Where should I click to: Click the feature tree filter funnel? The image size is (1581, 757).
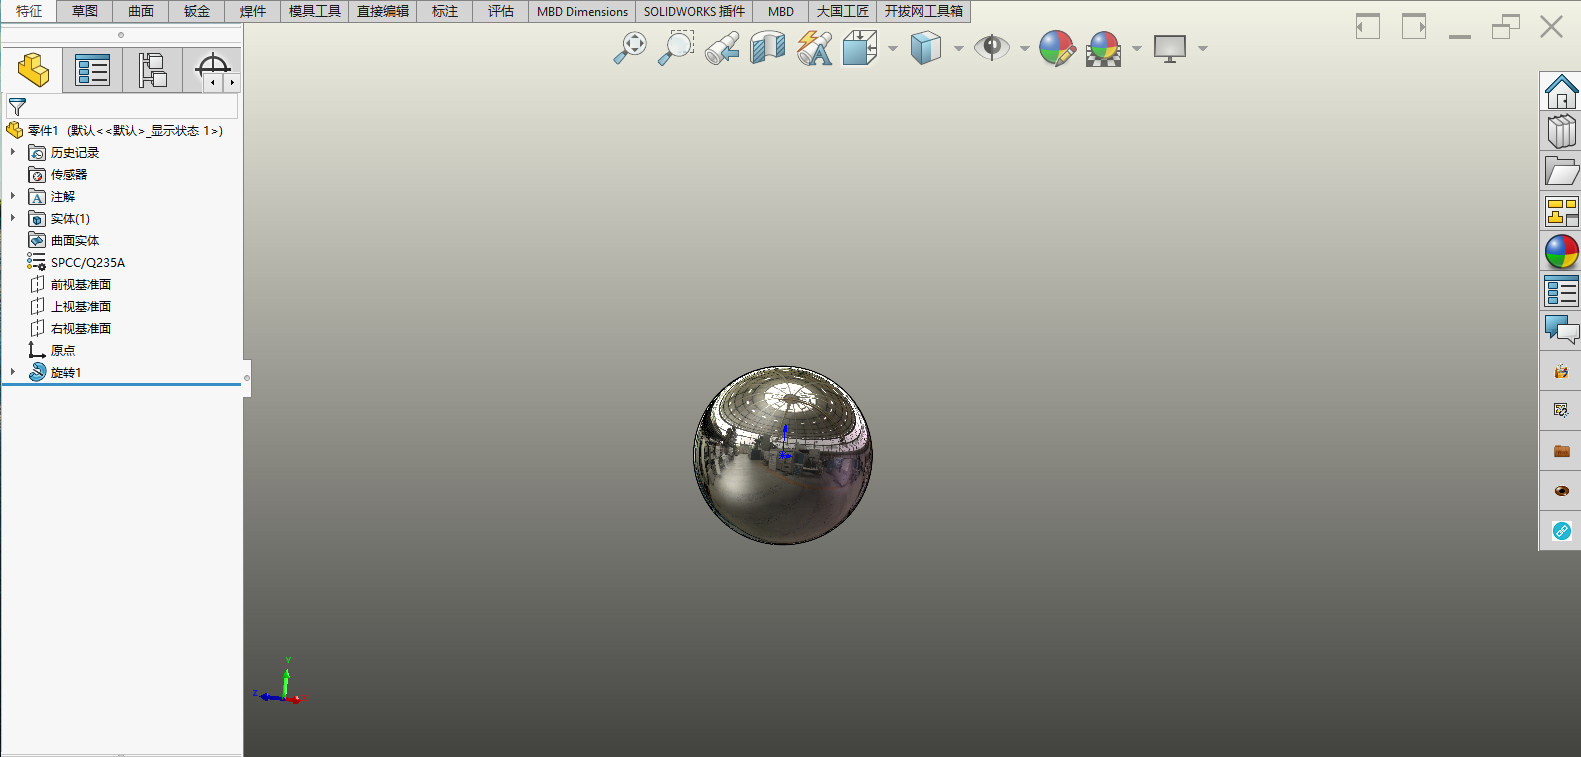17,106
